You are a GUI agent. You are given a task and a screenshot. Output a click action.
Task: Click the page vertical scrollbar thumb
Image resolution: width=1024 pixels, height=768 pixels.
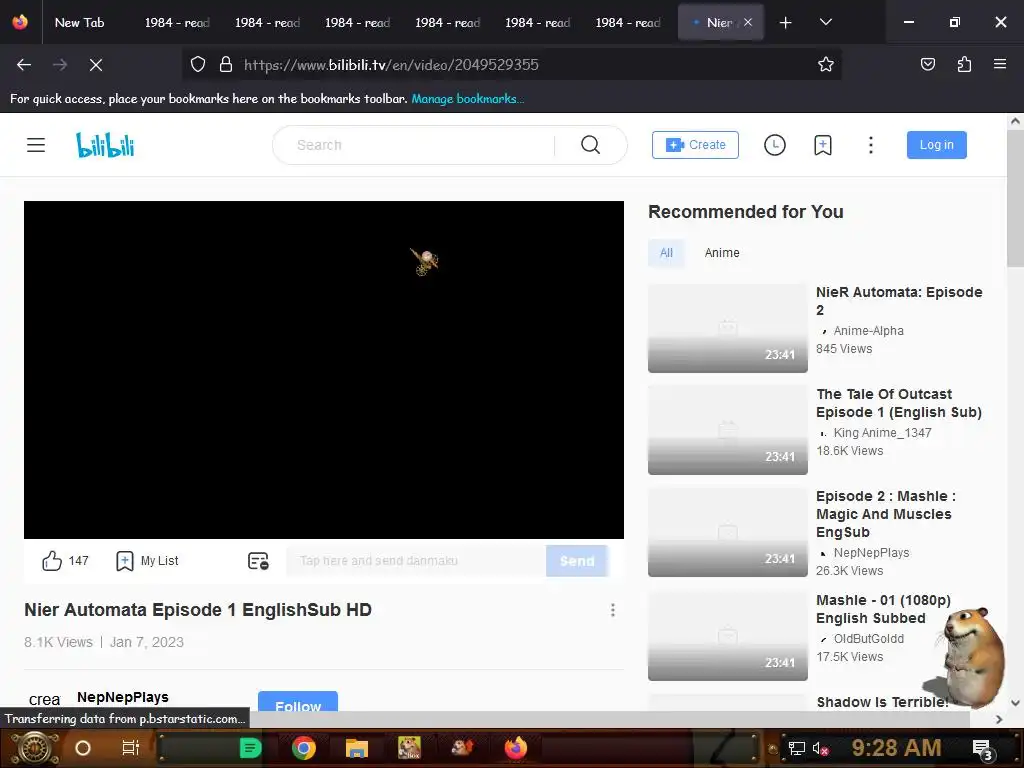point(1015,199)
